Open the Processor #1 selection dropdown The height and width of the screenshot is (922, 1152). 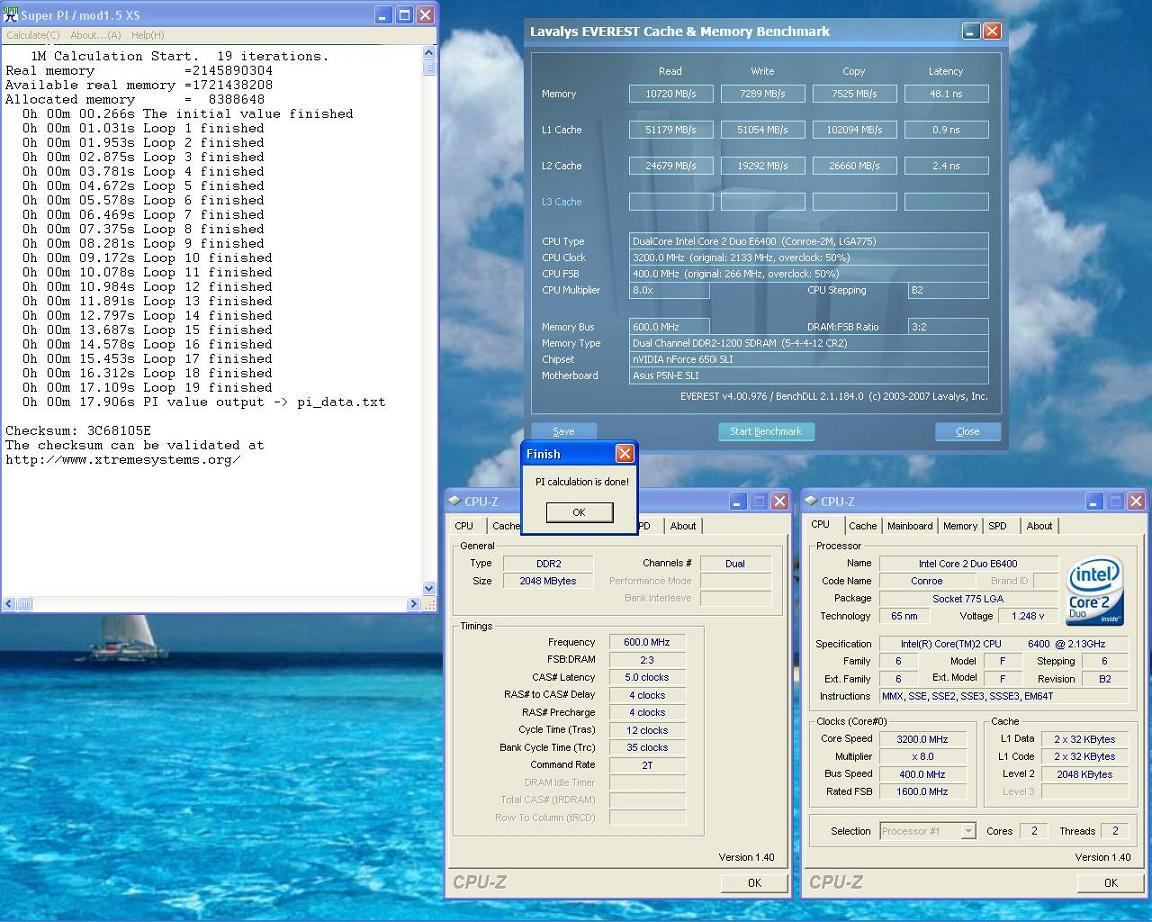click(928, 832)
